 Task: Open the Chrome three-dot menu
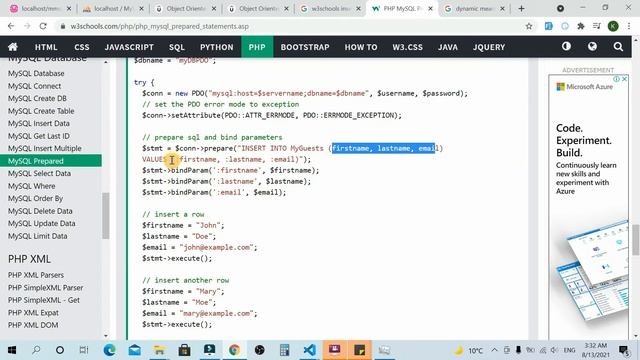pyautogui.click(x=629, y=26)
